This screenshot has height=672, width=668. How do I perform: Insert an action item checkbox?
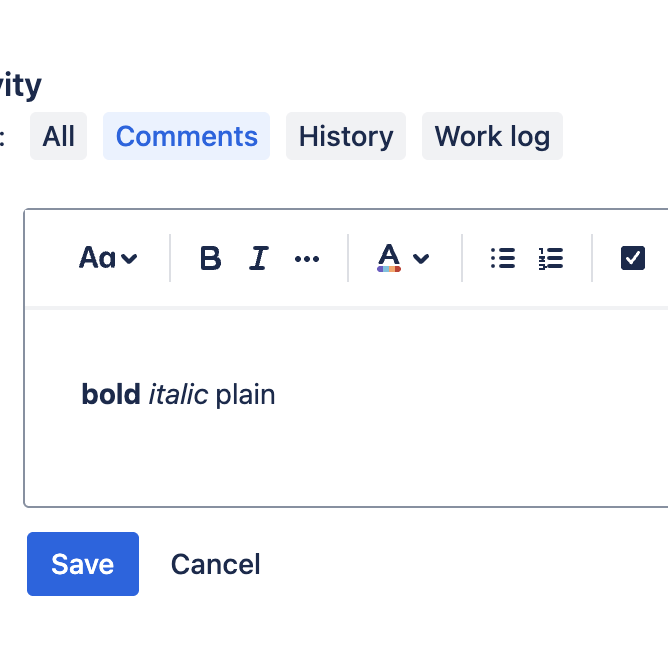click(x=633, y=258)
